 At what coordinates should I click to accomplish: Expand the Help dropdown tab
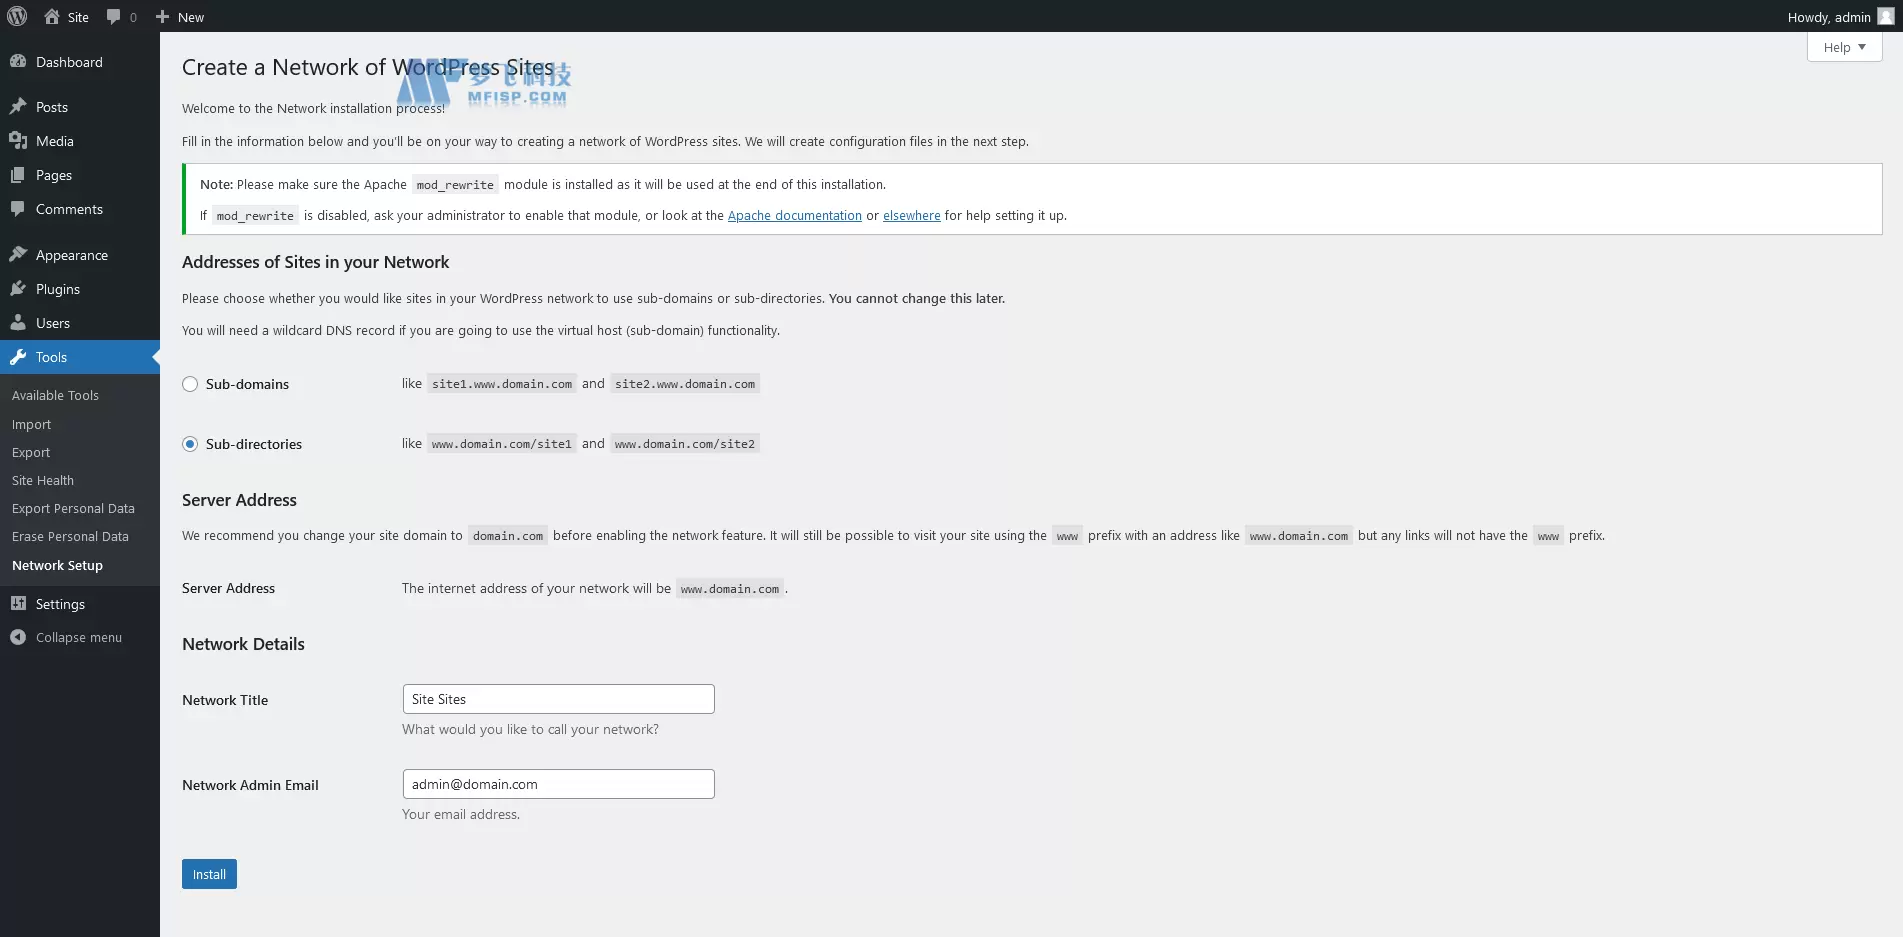coord(1844,47)
